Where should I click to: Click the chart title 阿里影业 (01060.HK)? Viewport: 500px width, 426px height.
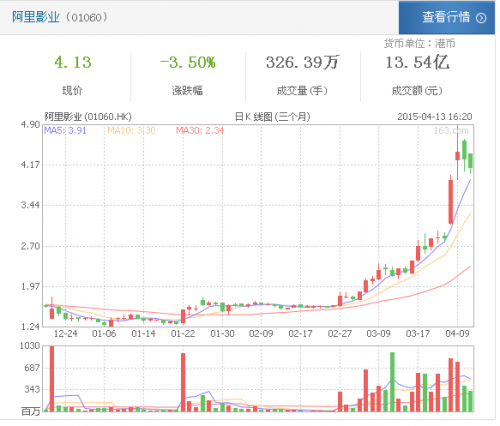point(88,117)
